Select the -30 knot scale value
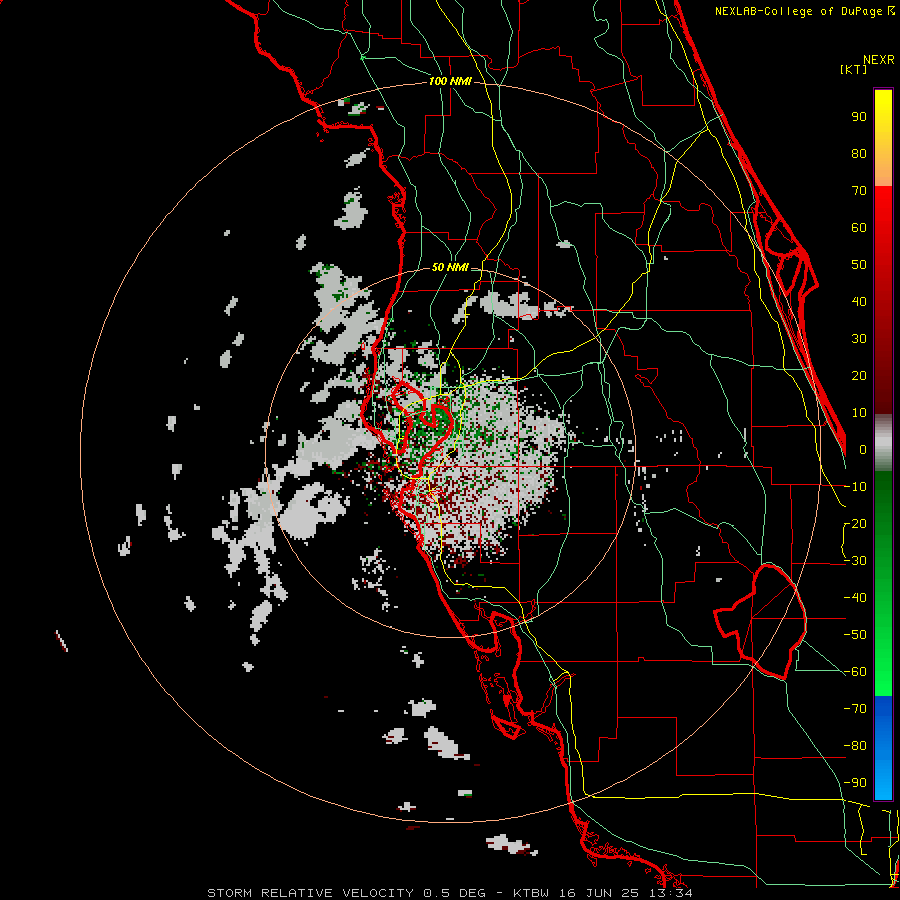Viewport: 900px width, 900px height. point(855,561)
